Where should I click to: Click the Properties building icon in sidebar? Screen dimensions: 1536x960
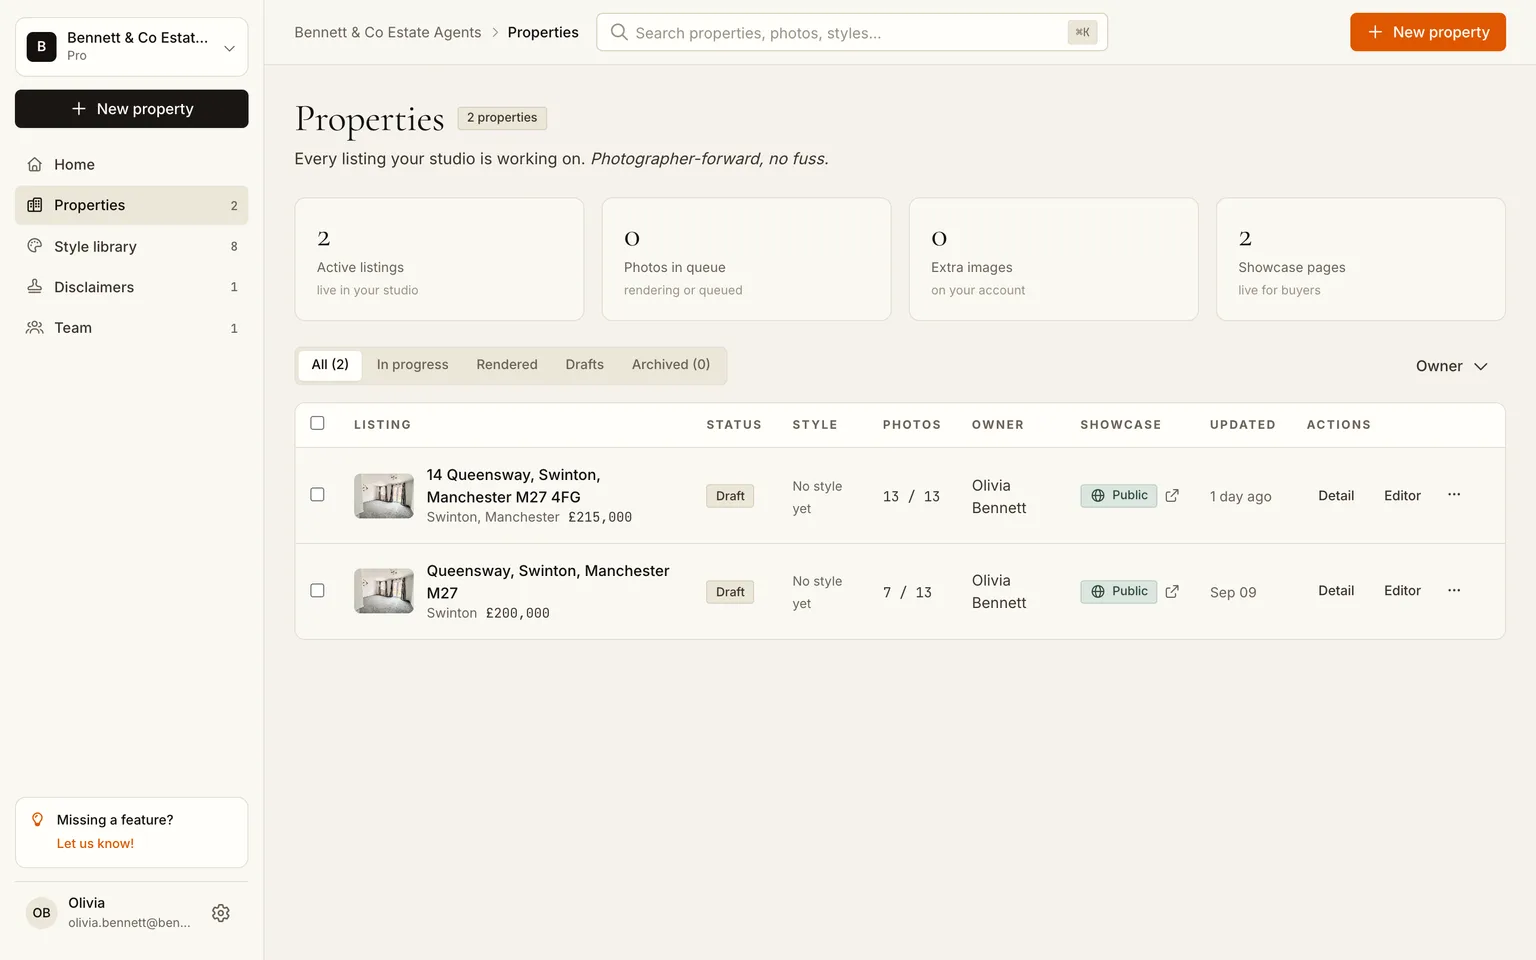click(35, 205)
